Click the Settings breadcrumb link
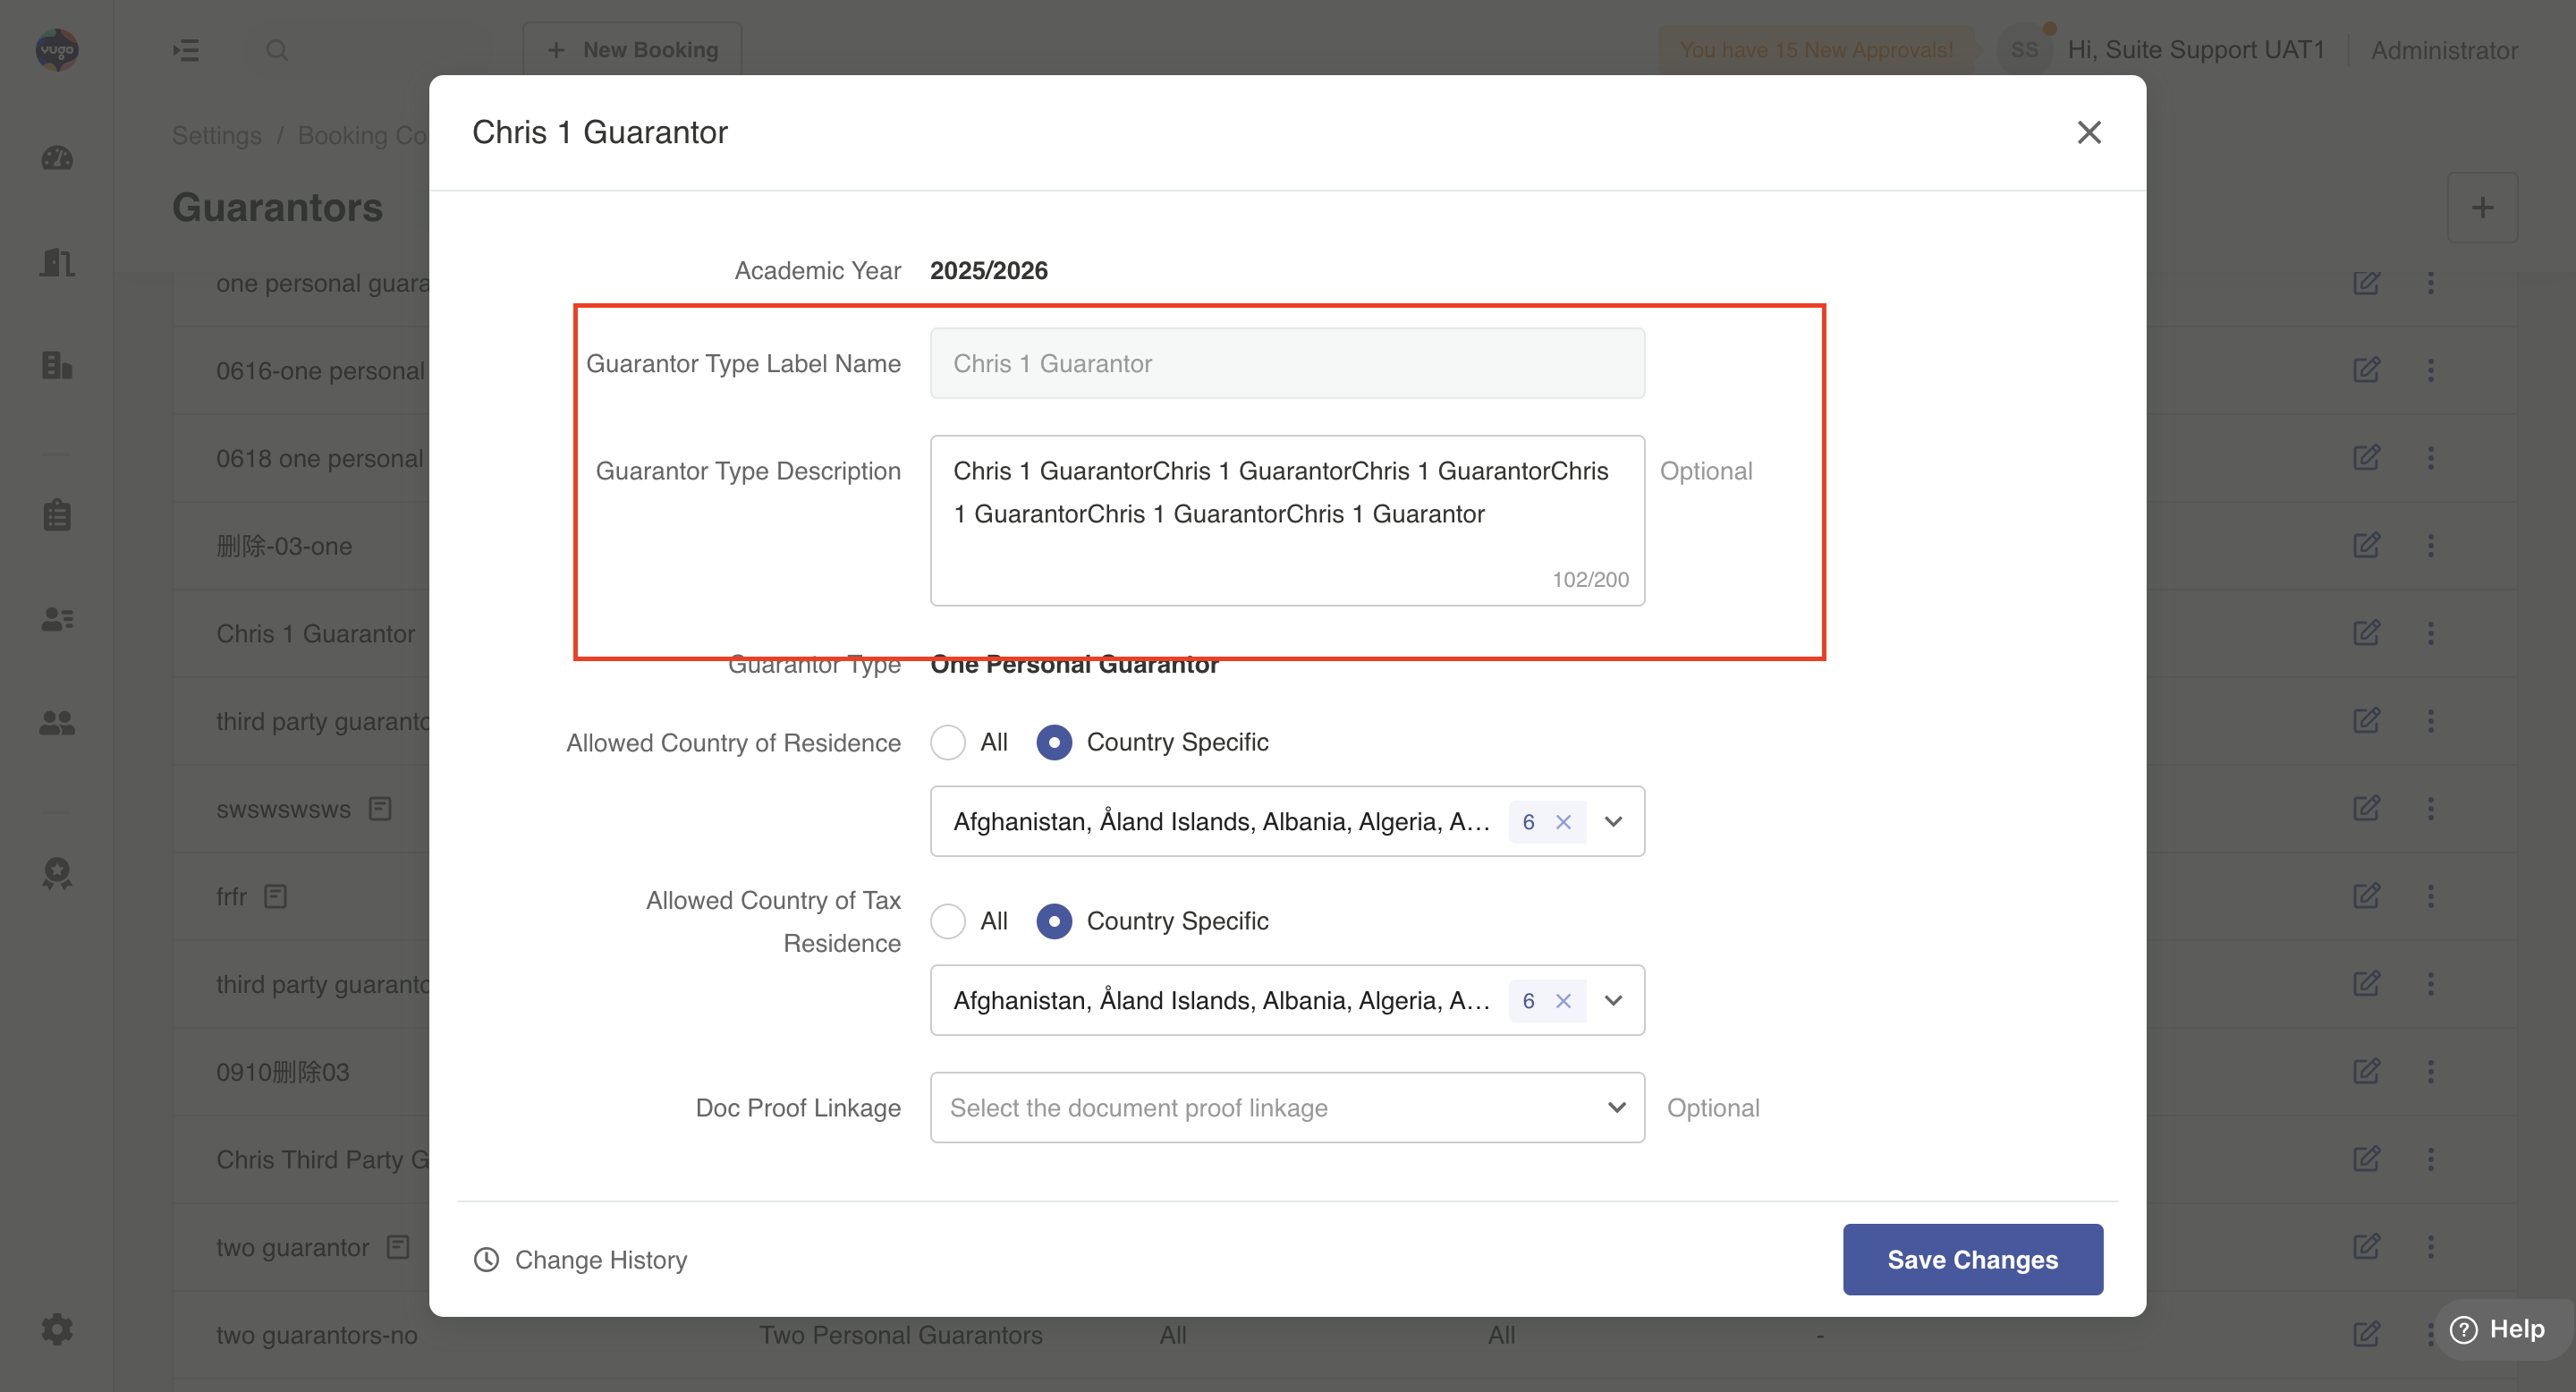The image size is (2576, 1392). click(x=216, y=135)
